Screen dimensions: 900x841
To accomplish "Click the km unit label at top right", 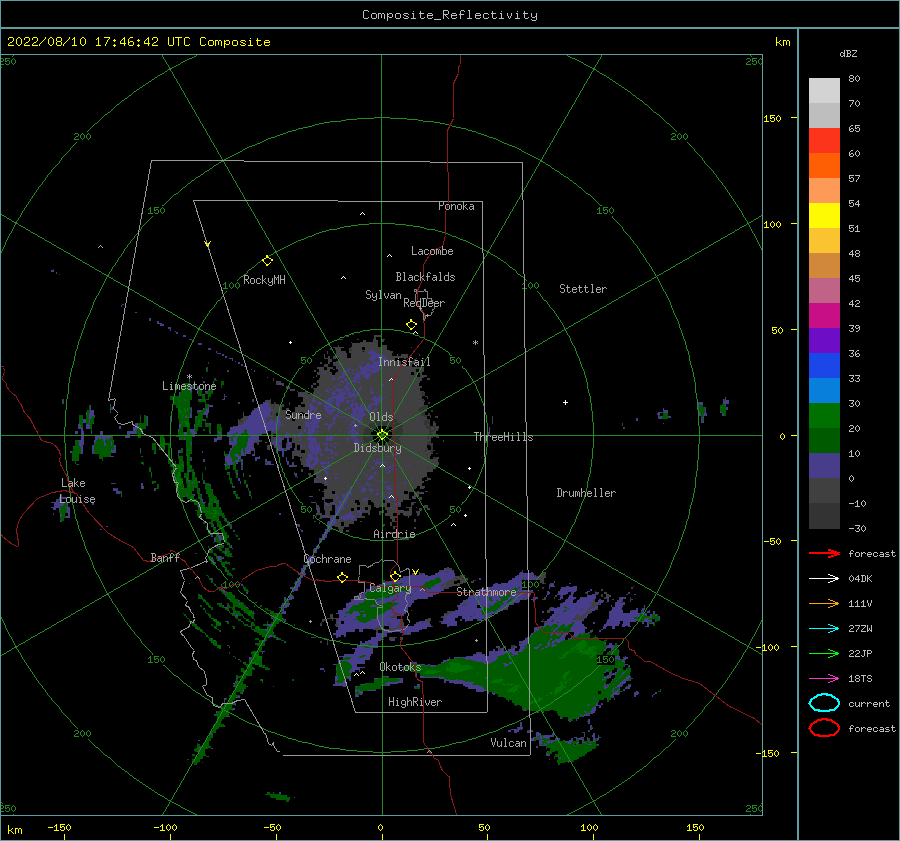I will [782, 42].
